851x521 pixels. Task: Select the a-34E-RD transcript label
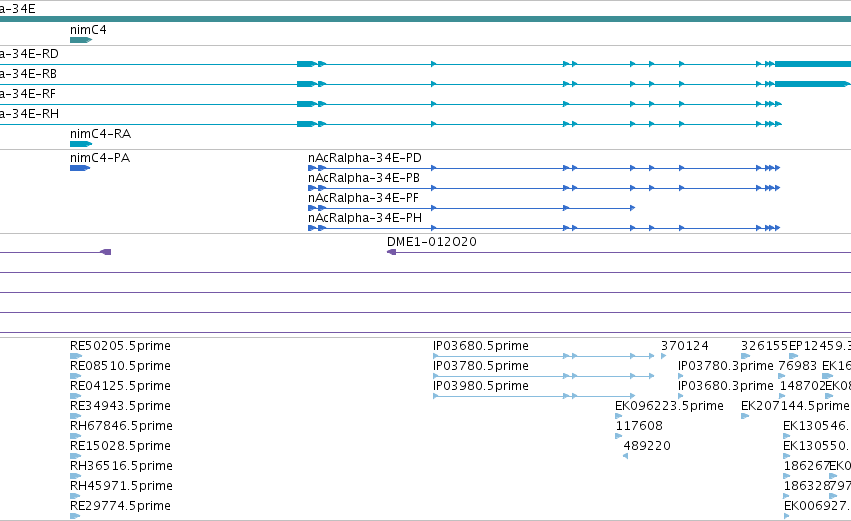click(29, 54)
